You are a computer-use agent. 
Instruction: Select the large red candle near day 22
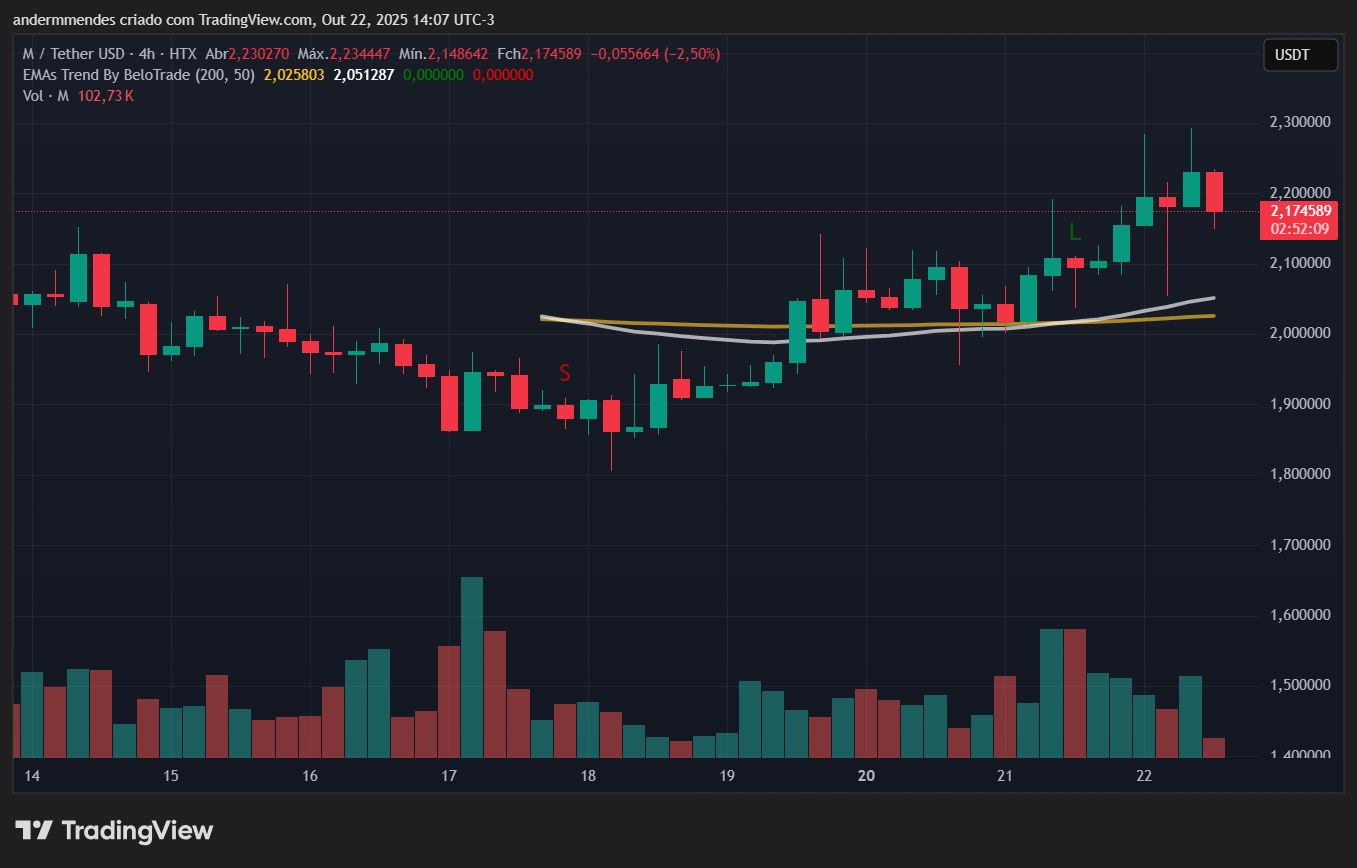pos(1213,190)
